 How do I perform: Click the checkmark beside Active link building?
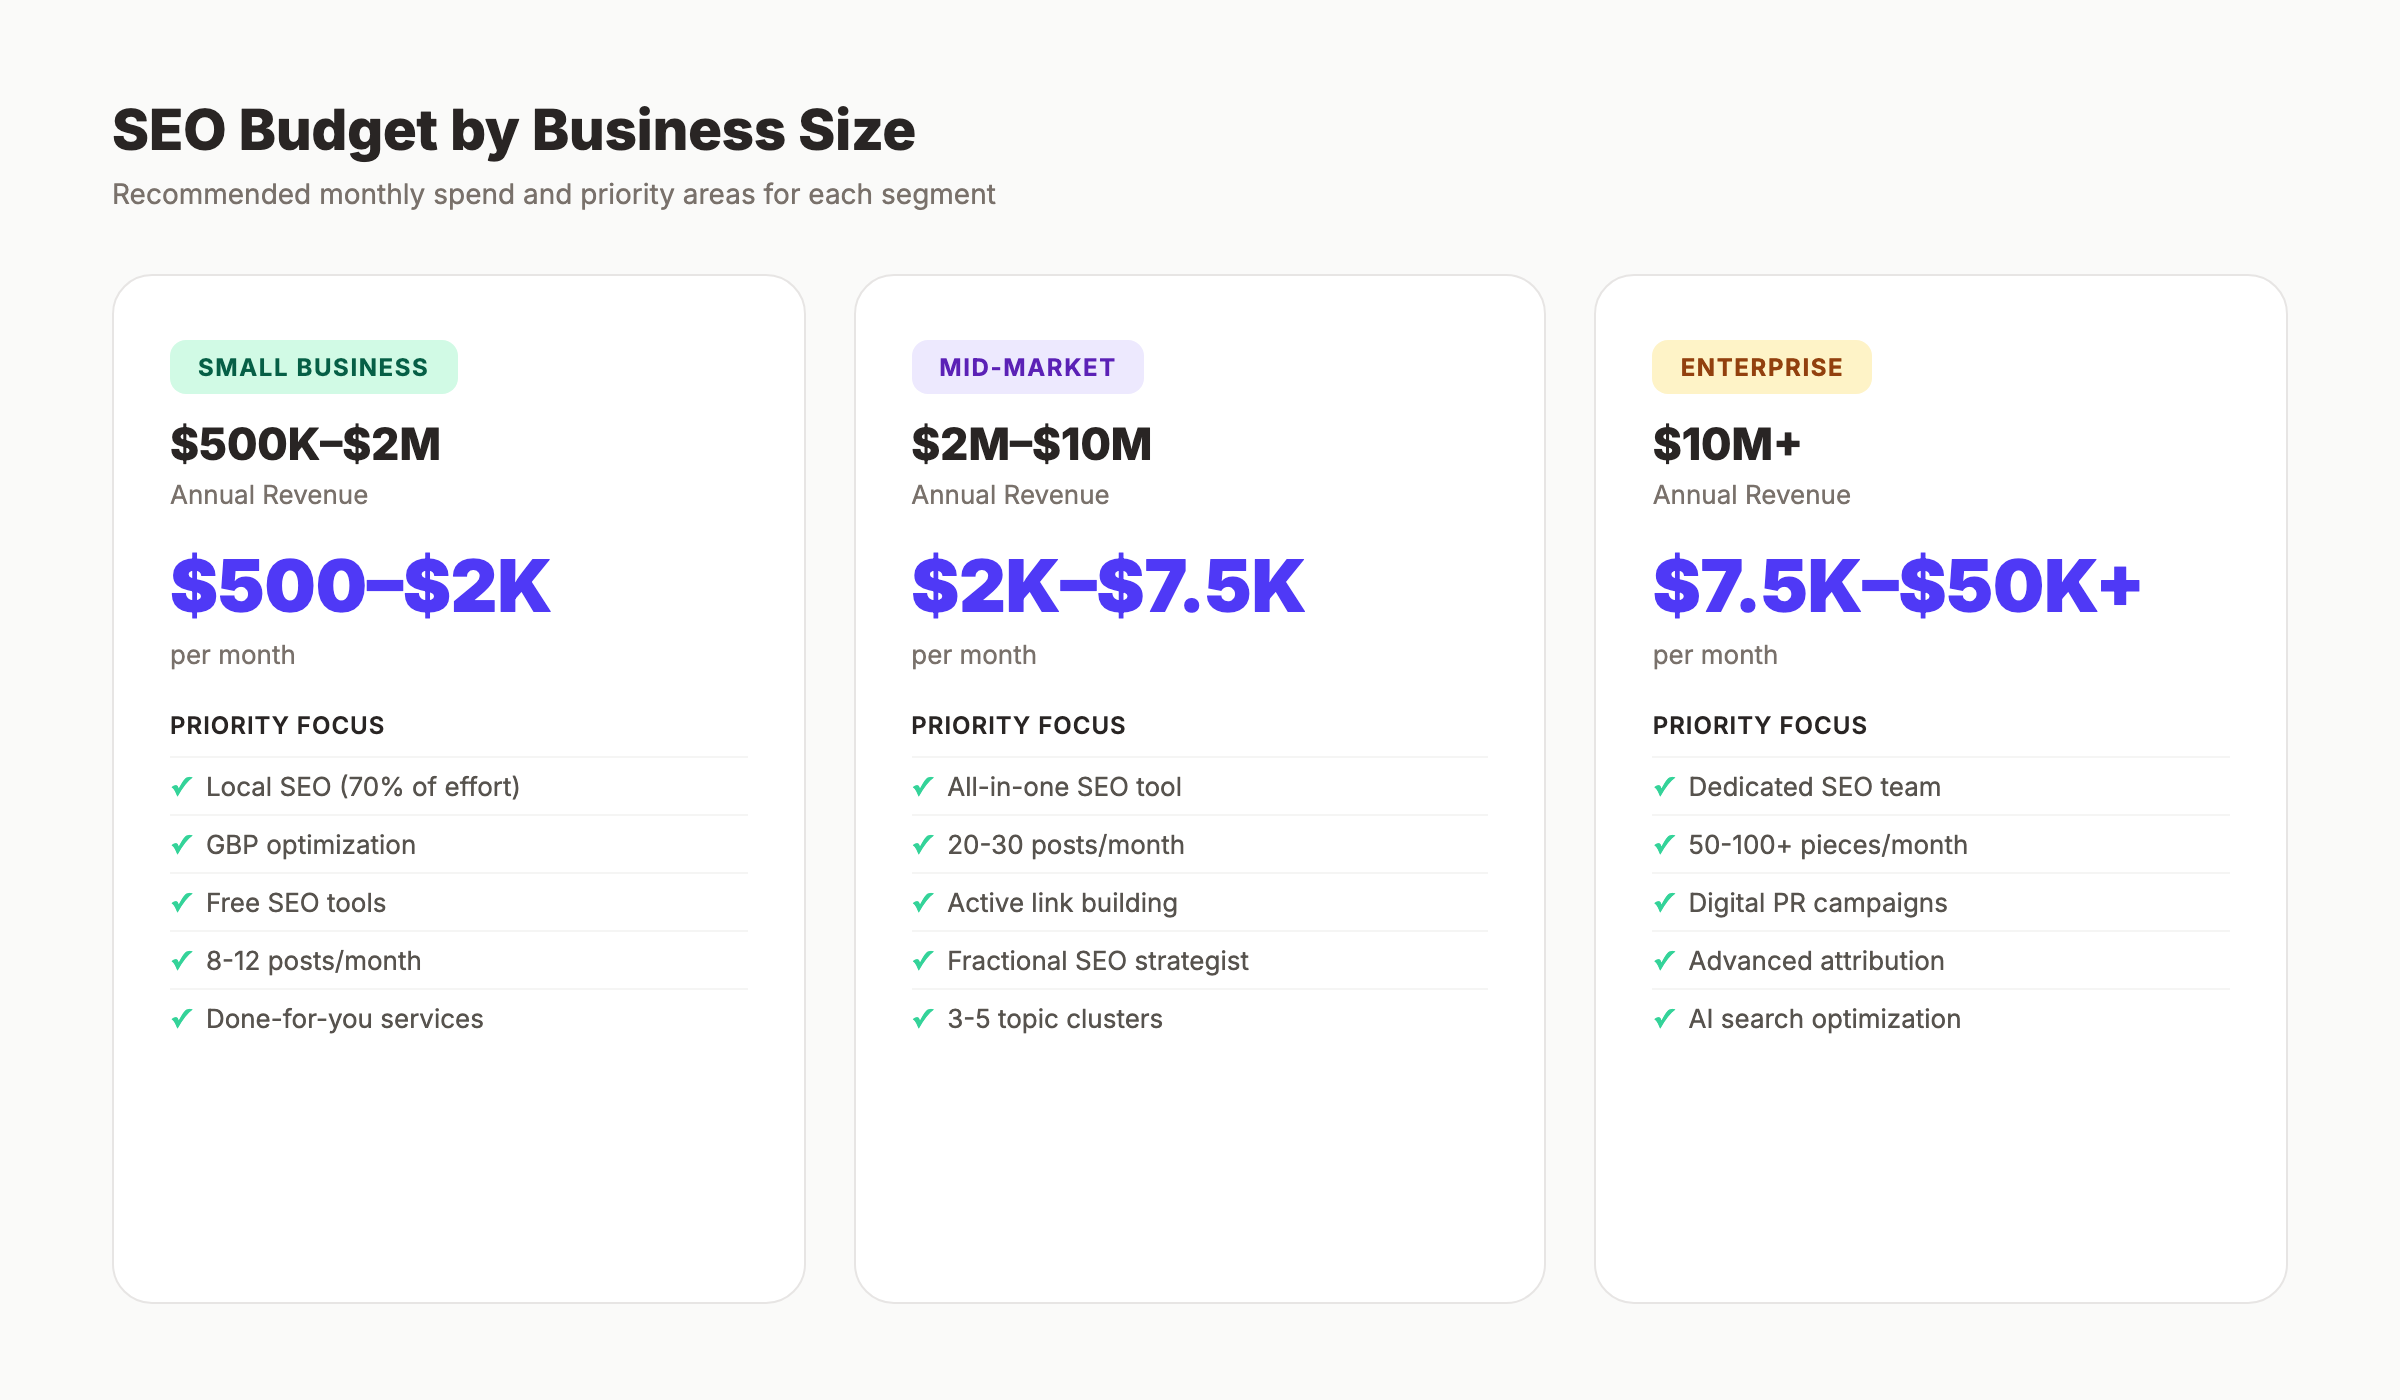pos(922,903)
